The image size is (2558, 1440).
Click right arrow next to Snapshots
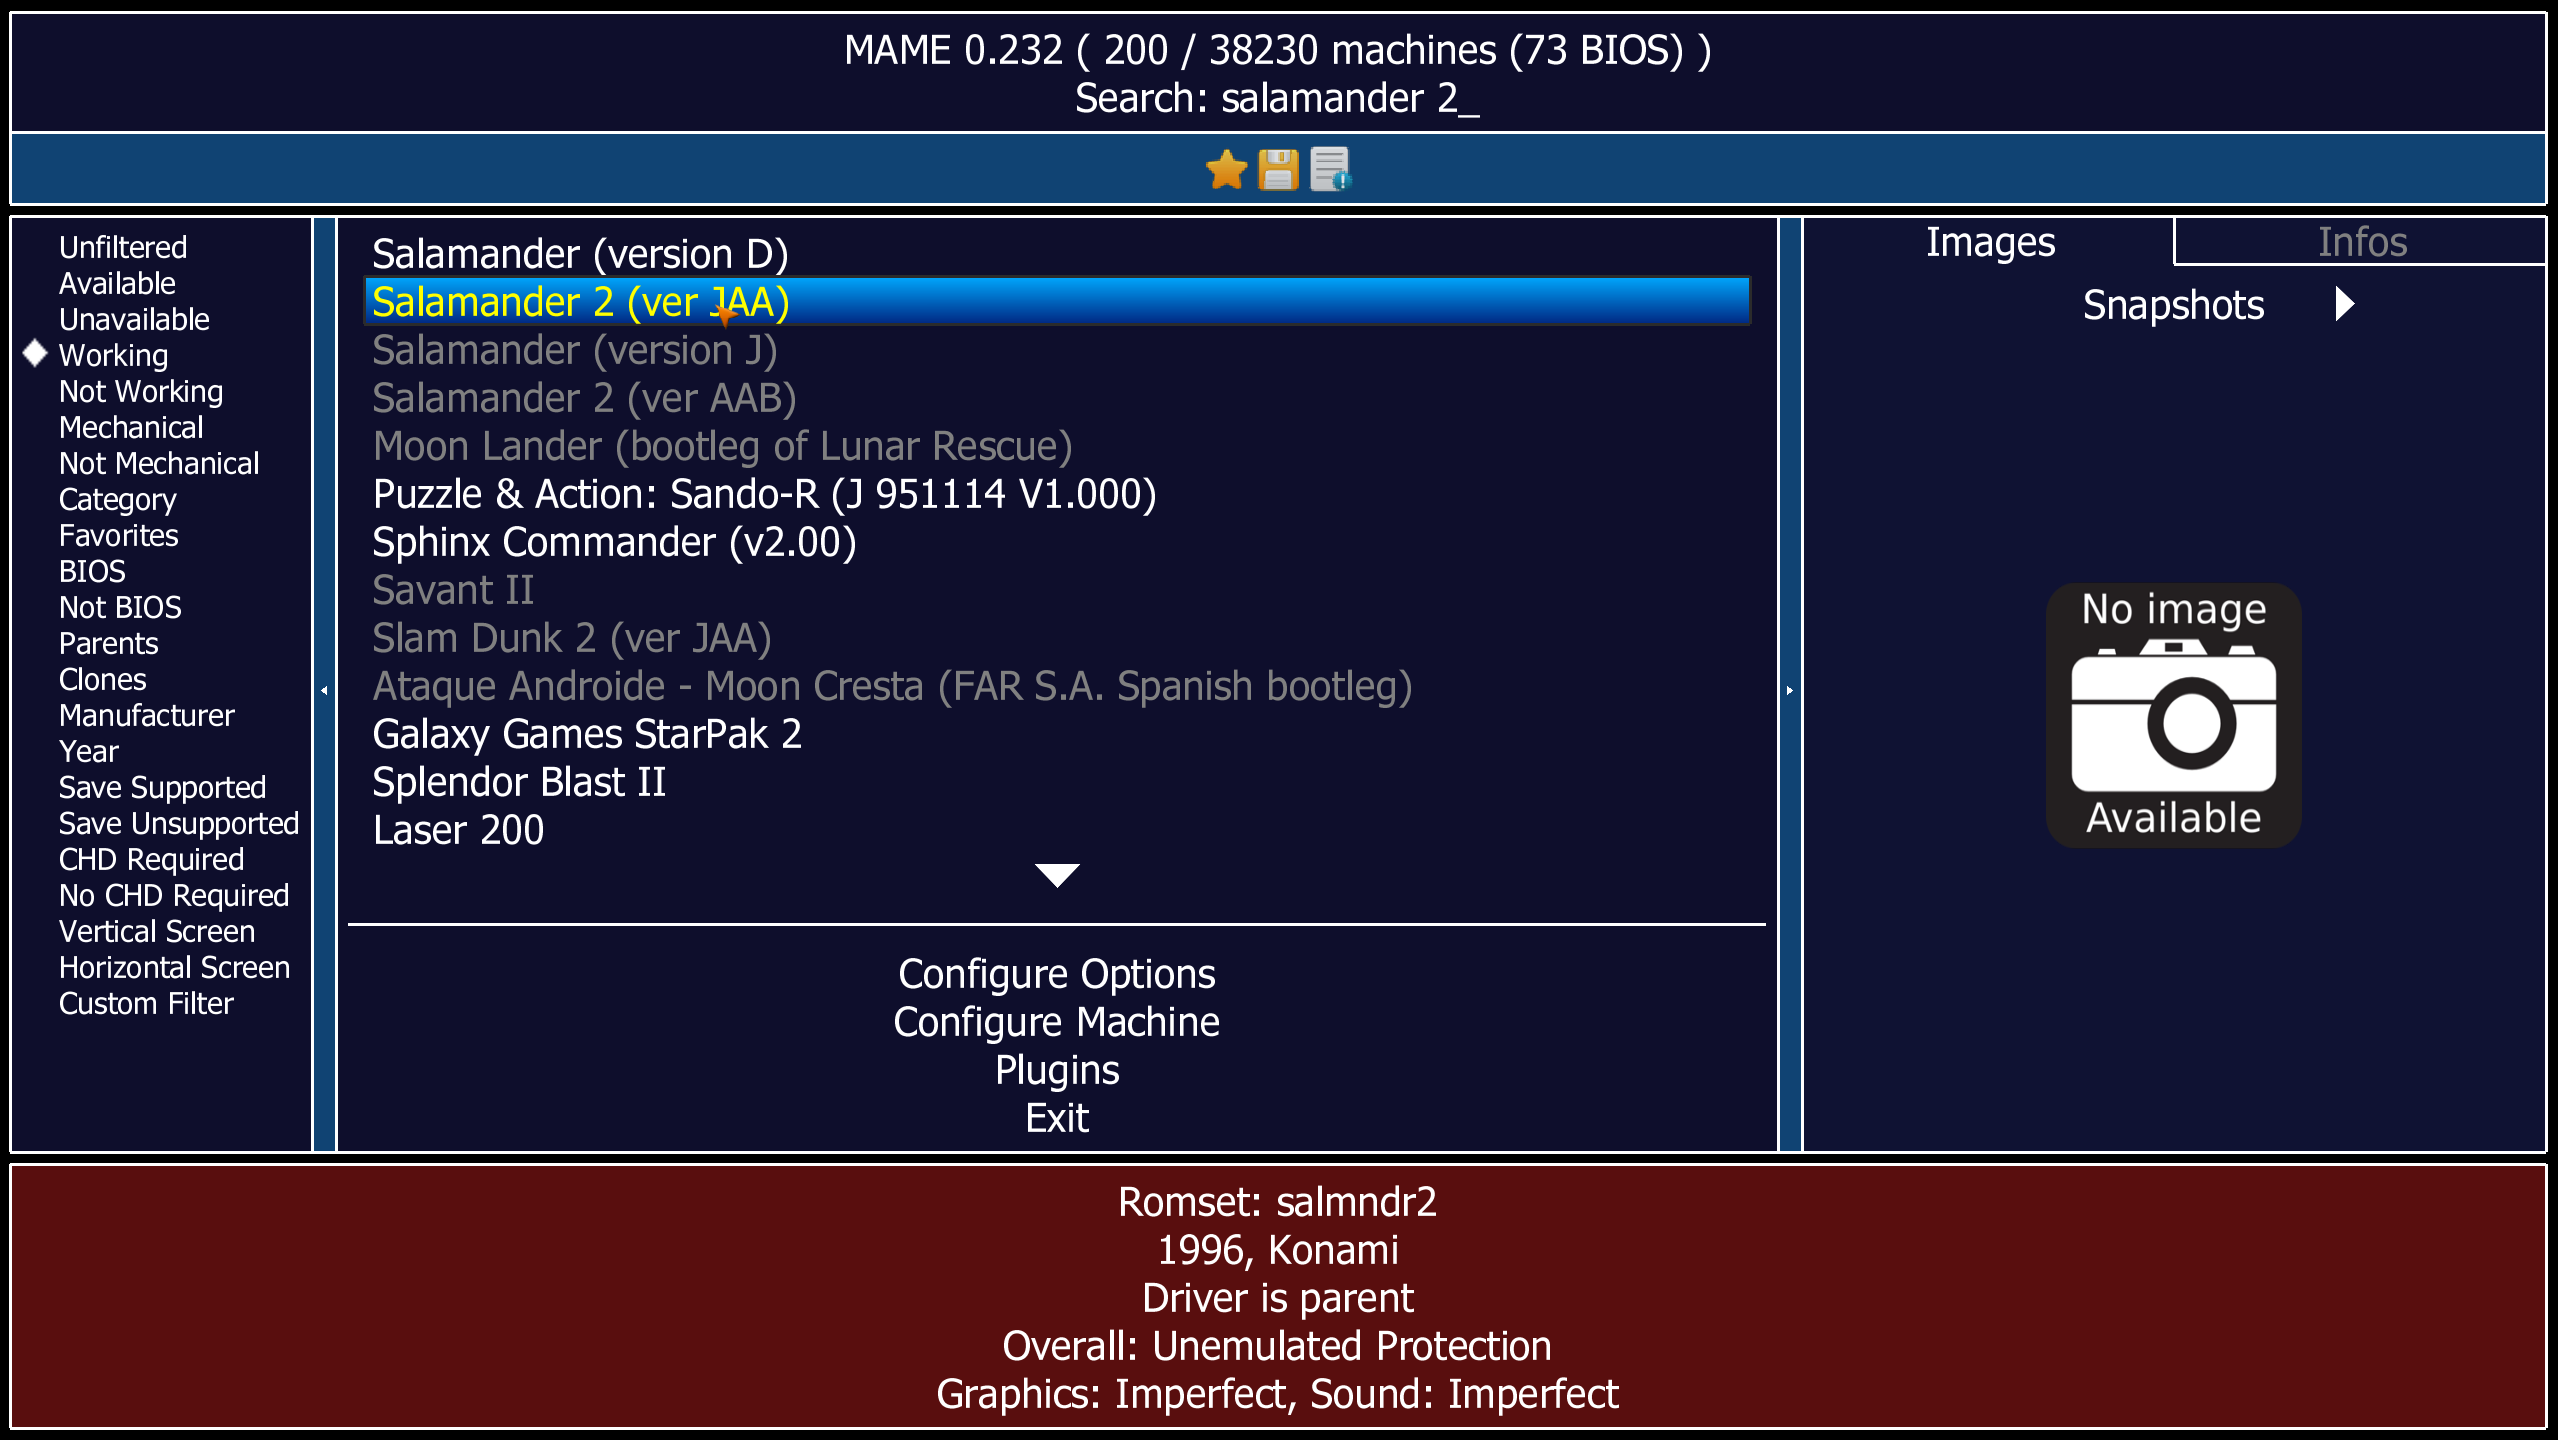point(2345,304)
